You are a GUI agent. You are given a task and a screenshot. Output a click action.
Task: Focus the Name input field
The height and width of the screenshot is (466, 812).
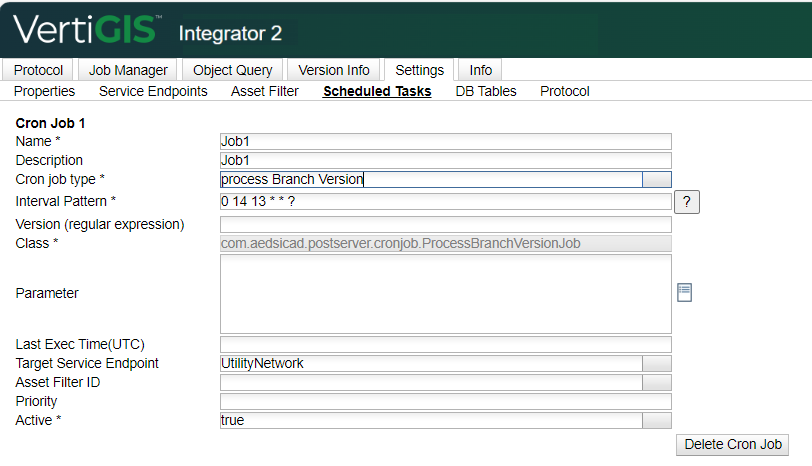[x=445, y=141]
